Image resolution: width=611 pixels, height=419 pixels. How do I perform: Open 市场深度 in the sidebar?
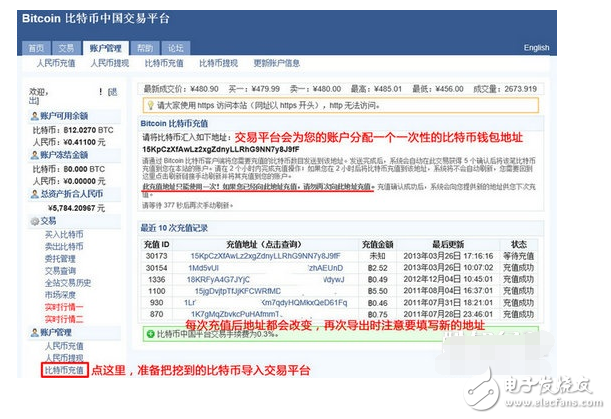60,295
